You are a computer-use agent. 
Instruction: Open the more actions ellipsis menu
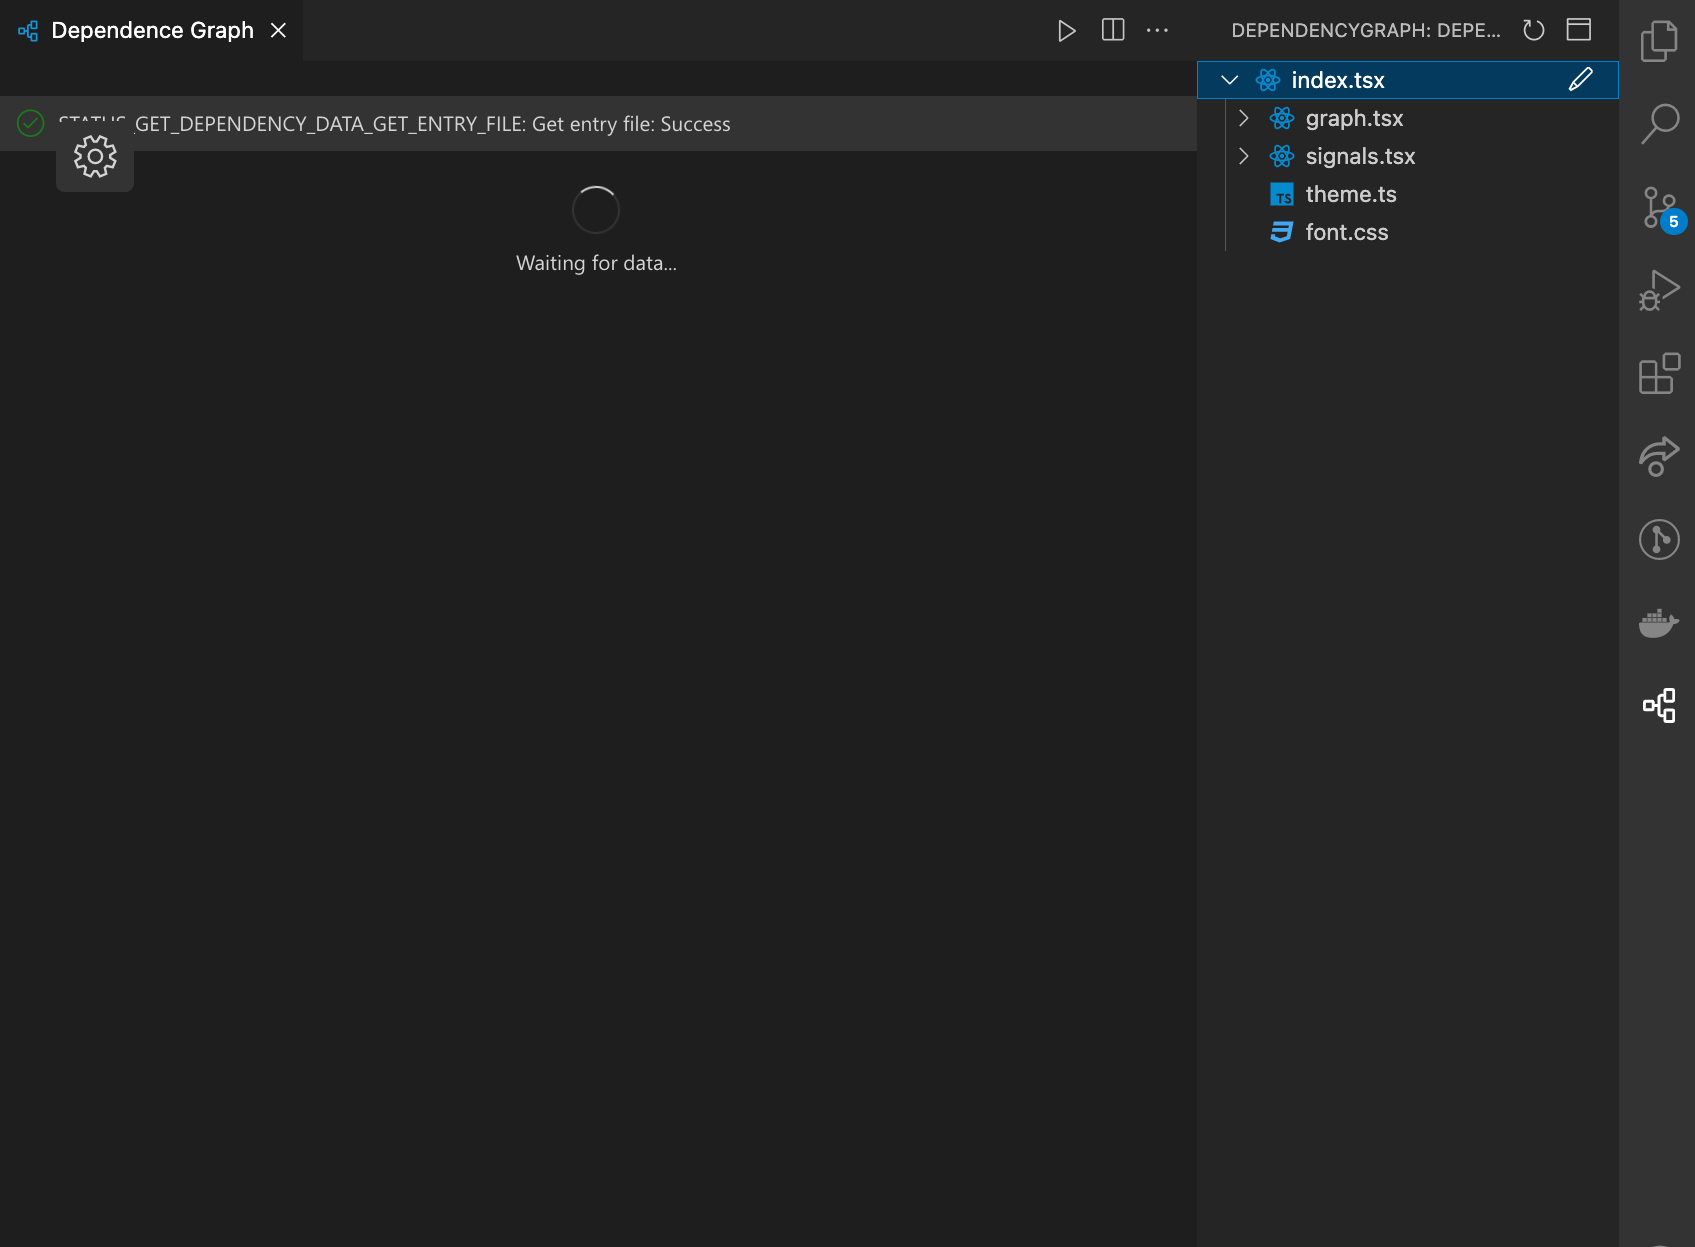click(x=1157, y=30)
